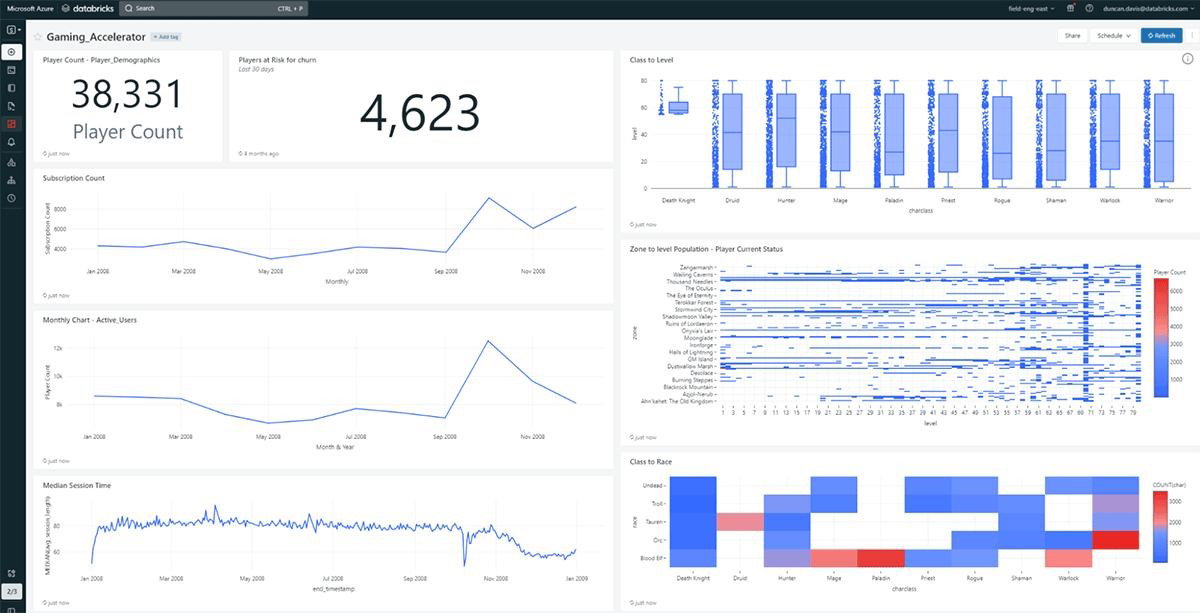Image resolution: width=1200 pixels, height=613 pixels.
Task: Open the Queries sidebar icon
Action: tap(12, 106)
